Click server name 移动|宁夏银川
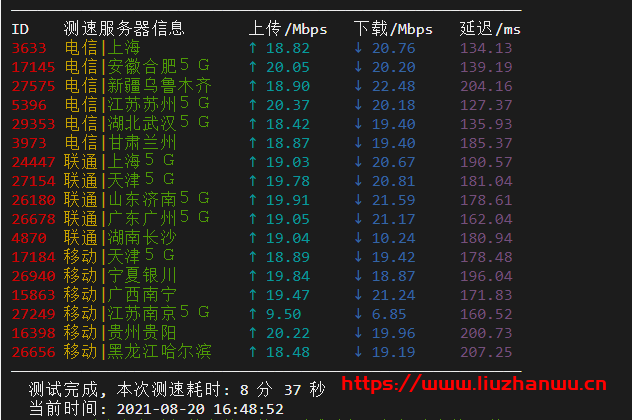 tap(120, 275)
